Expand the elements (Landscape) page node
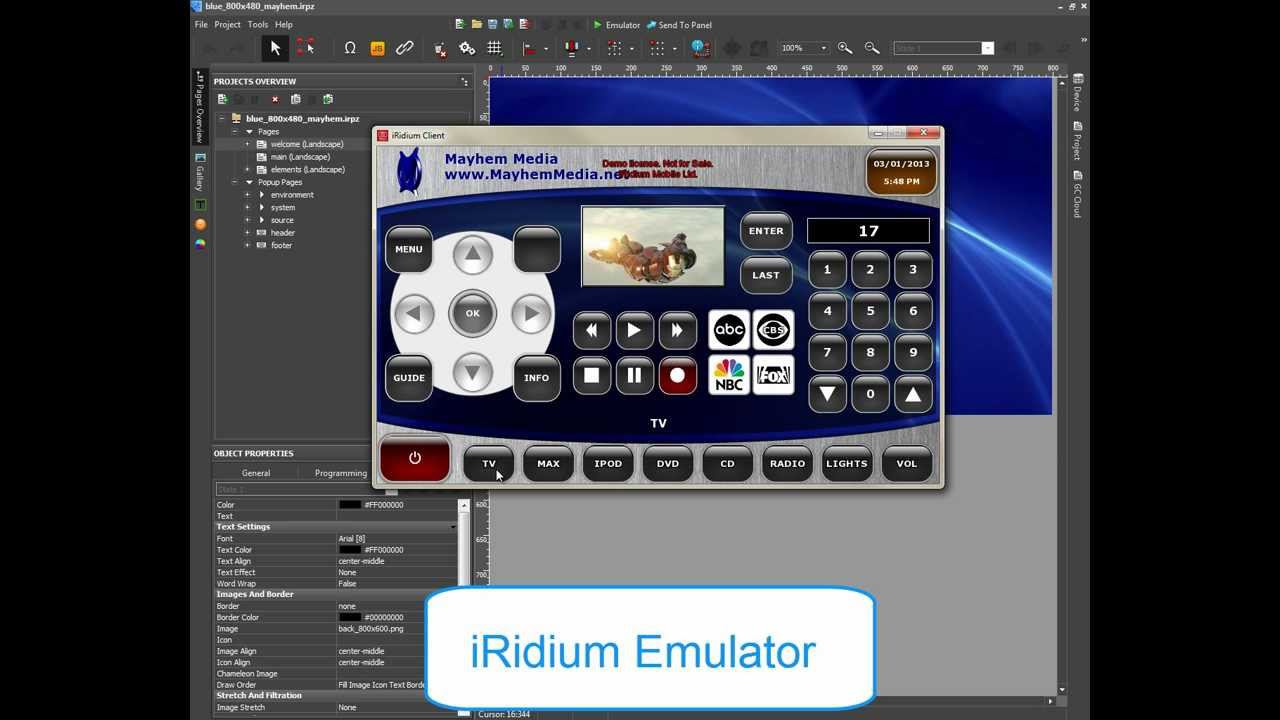Viewport: 1280px width, 720px height. [248, 169]
